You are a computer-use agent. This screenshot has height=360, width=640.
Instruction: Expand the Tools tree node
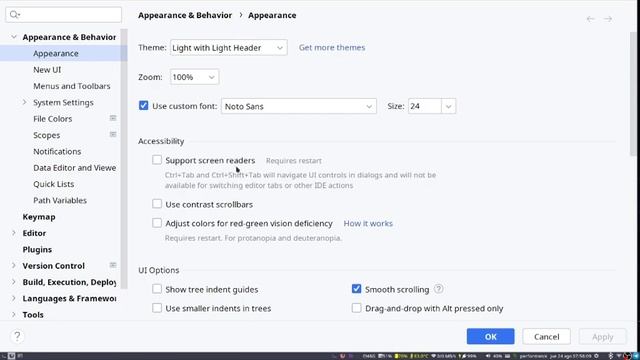14,315
